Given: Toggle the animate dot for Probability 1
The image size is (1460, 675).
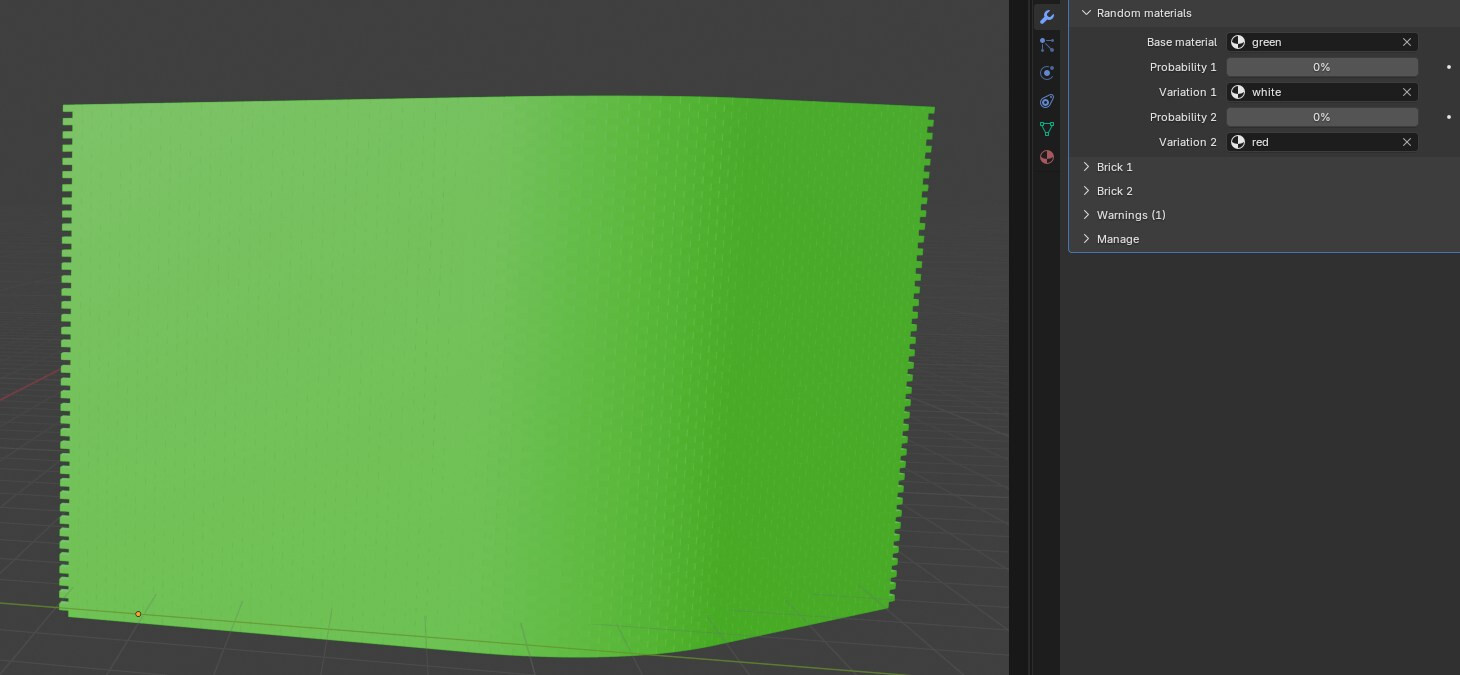Looking at the screenshot, I should click(x=1449, y=67).
